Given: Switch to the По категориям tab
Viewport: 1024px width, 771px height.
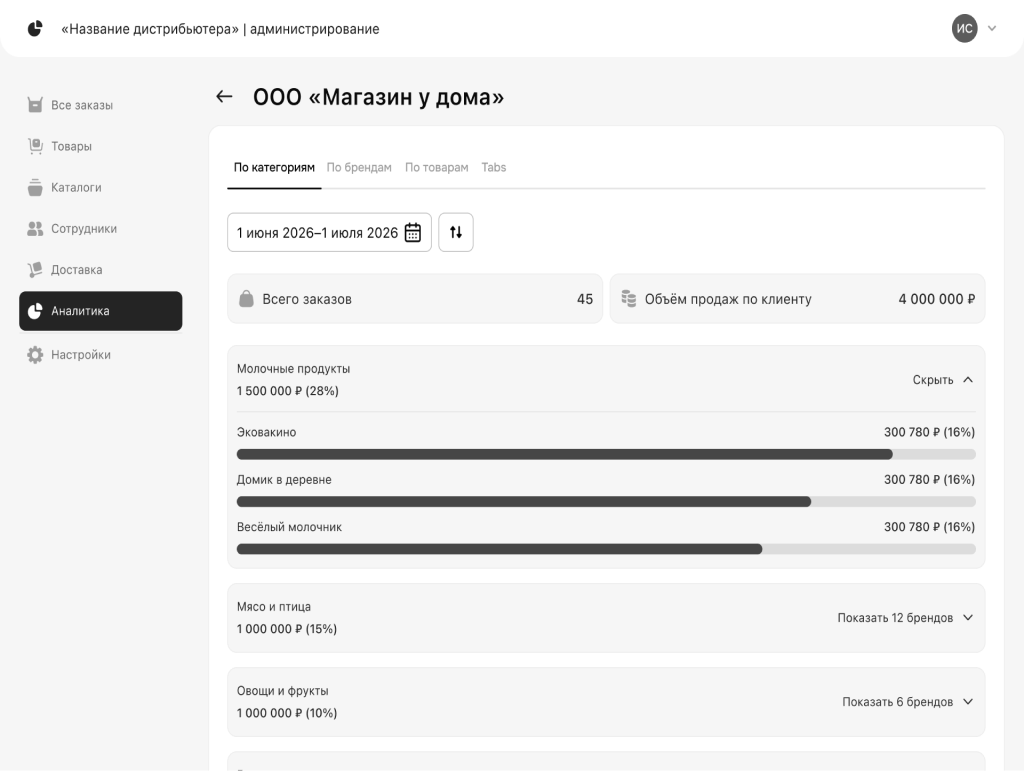Looking at the screenshot, I should (x=274, y=167).
